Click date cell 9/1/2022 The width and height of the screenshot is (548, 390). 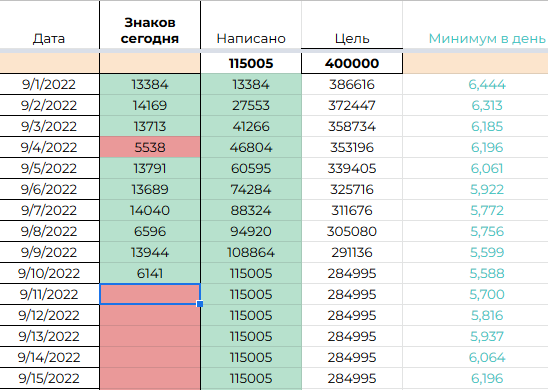[x=49, y=84]
